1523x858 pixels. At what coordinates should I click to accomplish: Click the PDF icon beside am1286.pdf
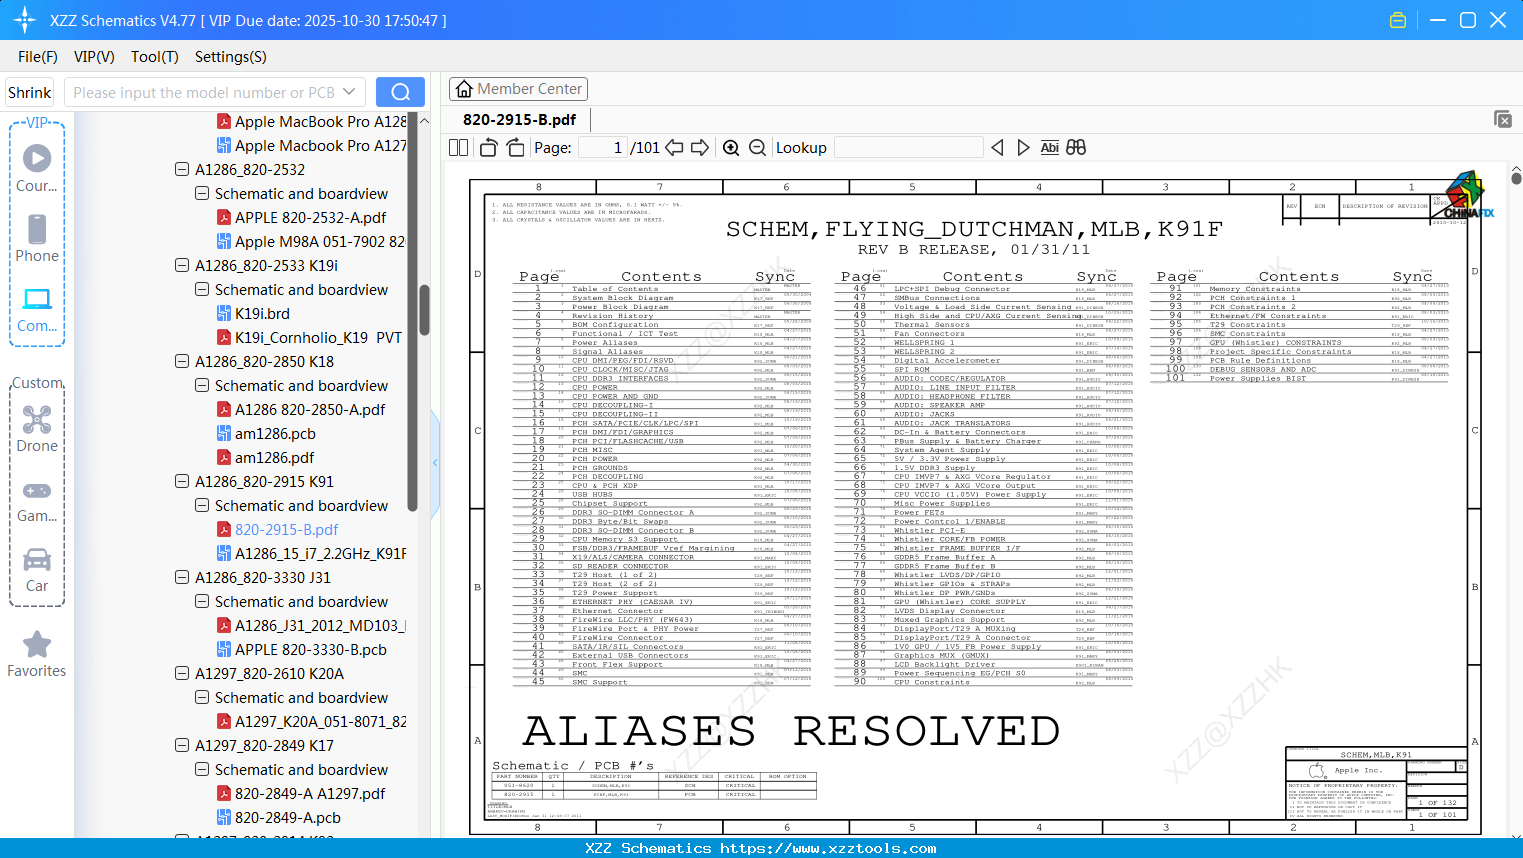pos(224,457)
